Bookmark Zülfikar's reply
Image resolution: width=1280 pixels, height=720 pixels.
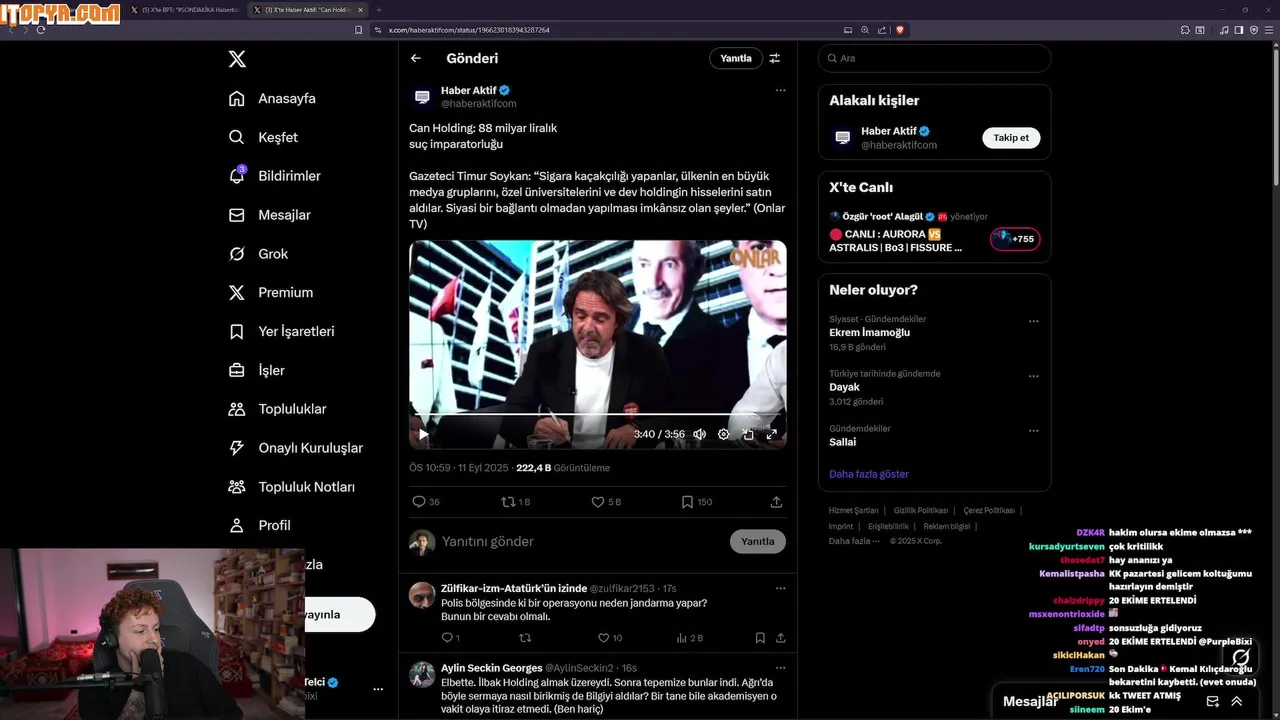click(760, 638)
